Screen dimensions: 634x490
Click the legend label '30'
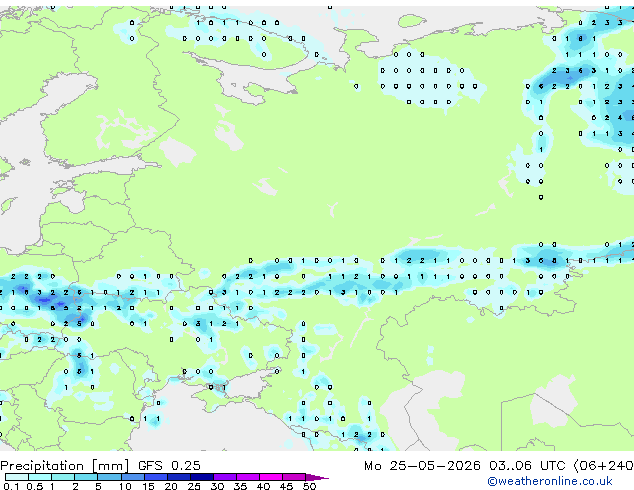pos(217,486)
